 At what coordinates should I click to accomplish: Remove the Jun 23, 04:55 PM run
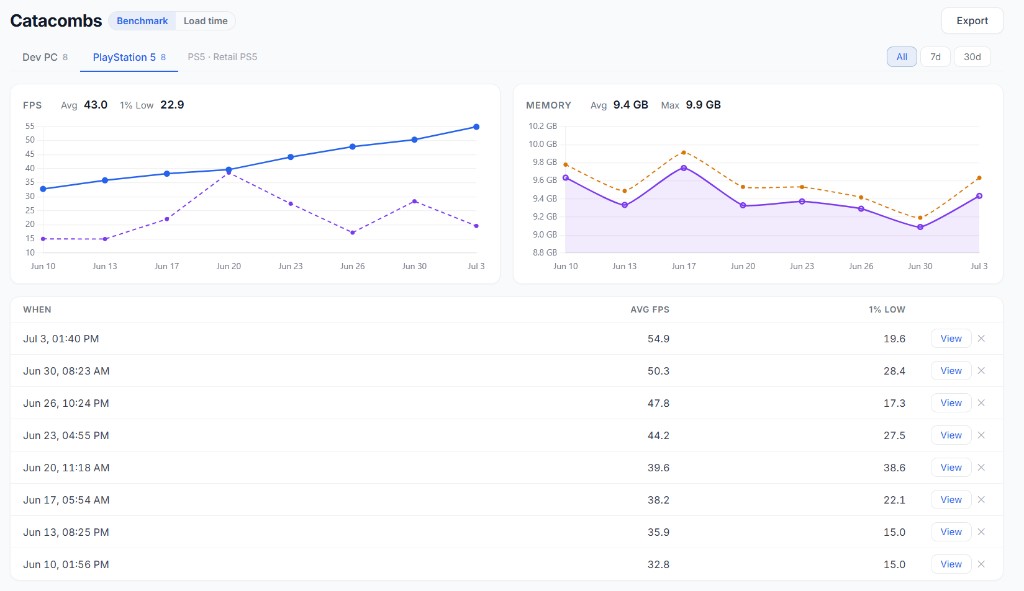[x=981, y=435]
